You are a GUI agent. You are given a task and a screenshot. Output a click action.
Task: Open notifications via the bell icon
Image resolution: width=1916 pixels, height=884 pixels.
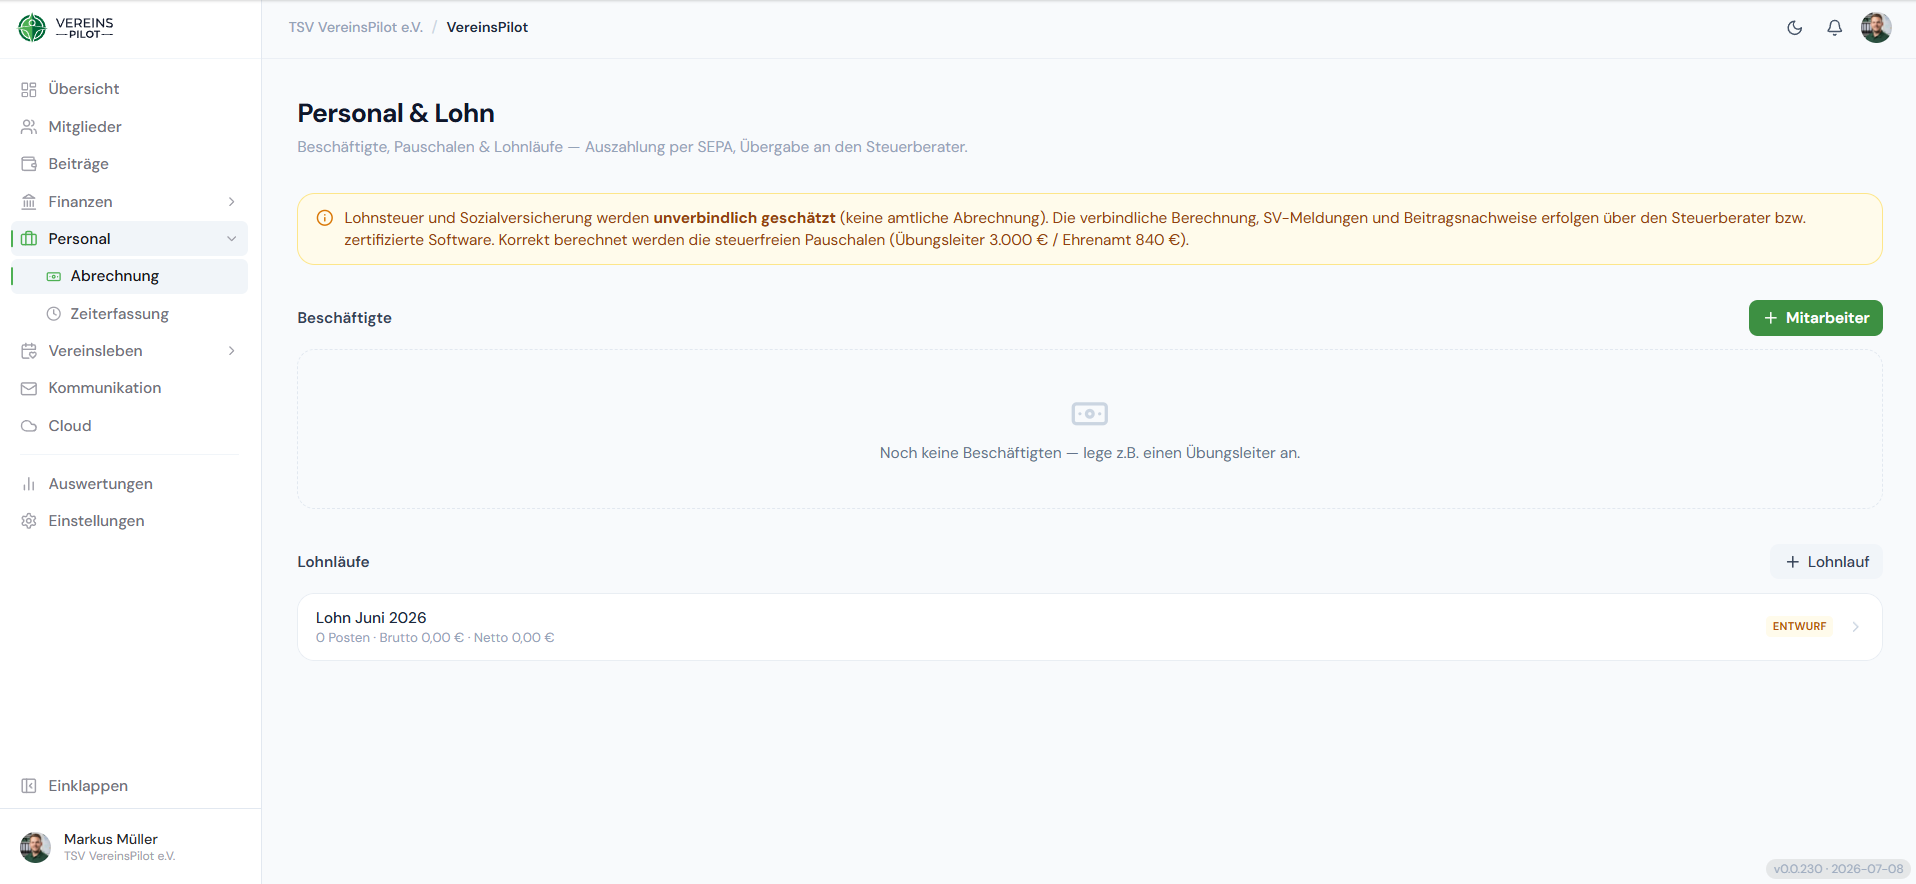1835,28
